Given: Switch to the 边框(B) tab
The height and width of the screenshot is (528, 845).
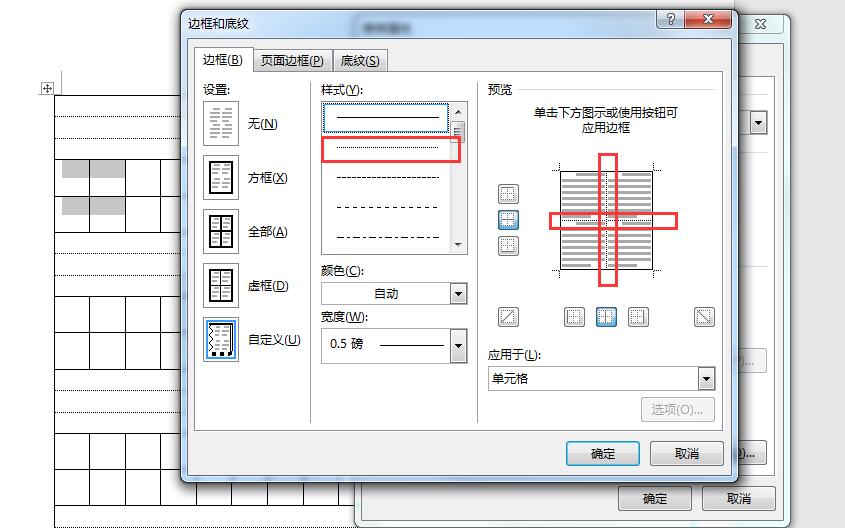Looking at the screenshot, I should point(223,60).
